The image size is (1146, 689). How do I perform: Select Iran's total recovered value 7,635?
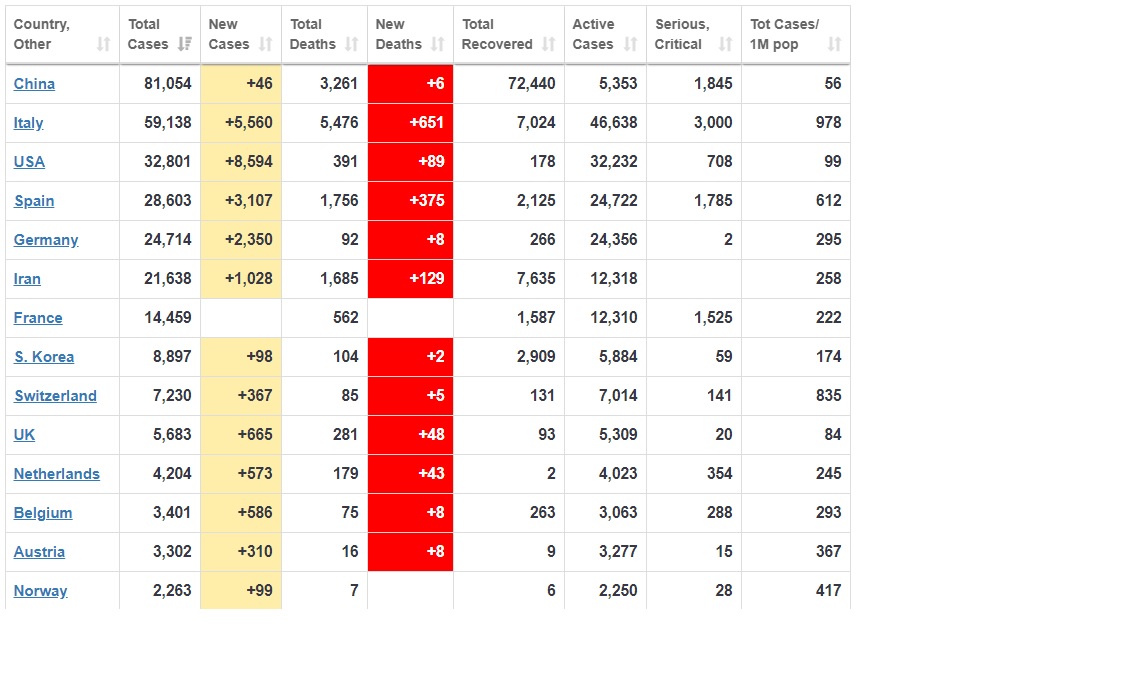point(536,279)
